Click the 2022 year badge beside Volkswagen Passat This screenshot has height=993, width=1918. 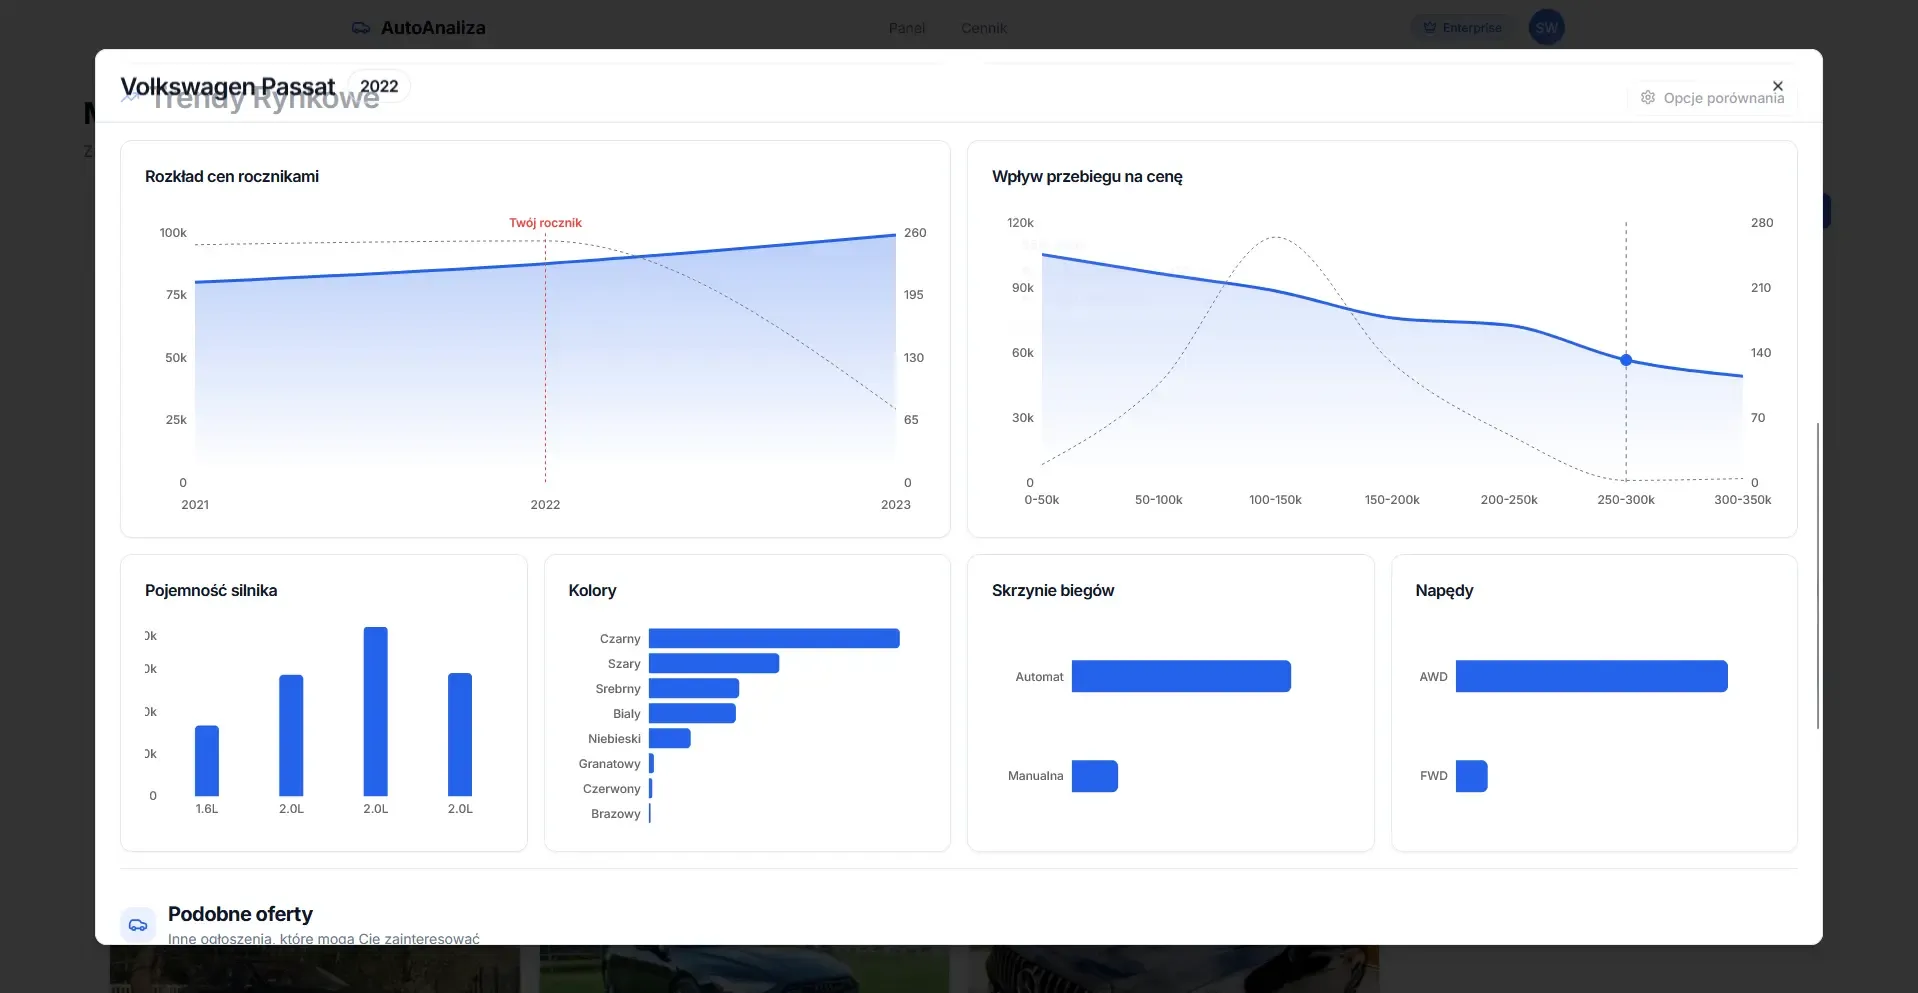379,87
